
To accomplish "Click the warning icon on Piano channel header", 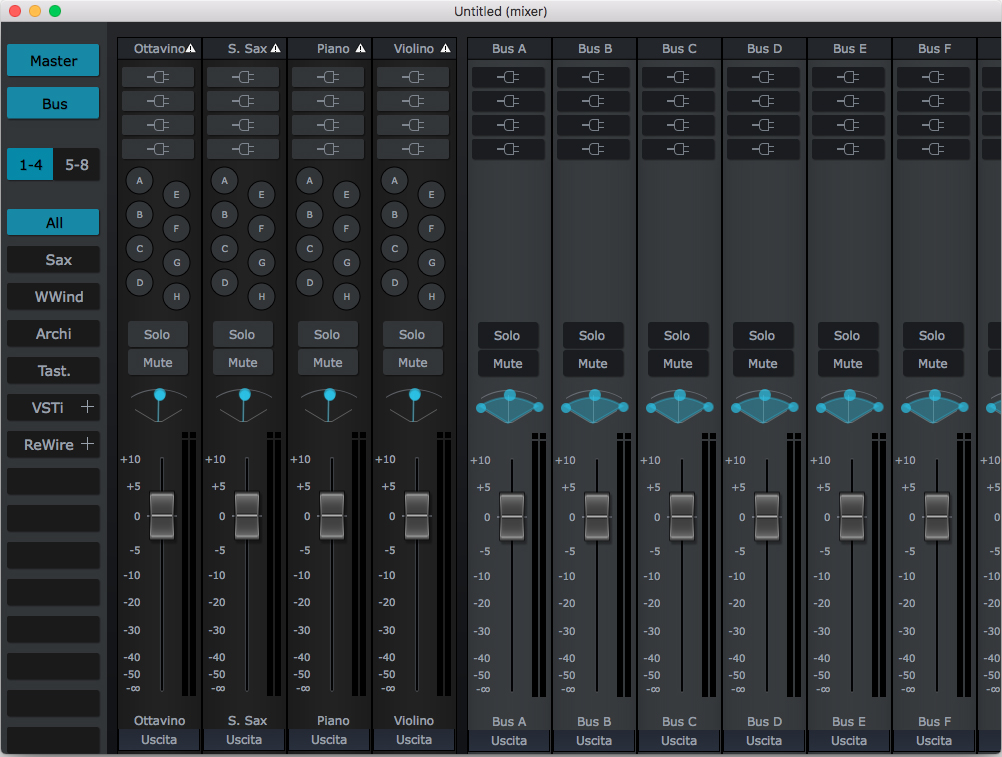I will point(361,49).
